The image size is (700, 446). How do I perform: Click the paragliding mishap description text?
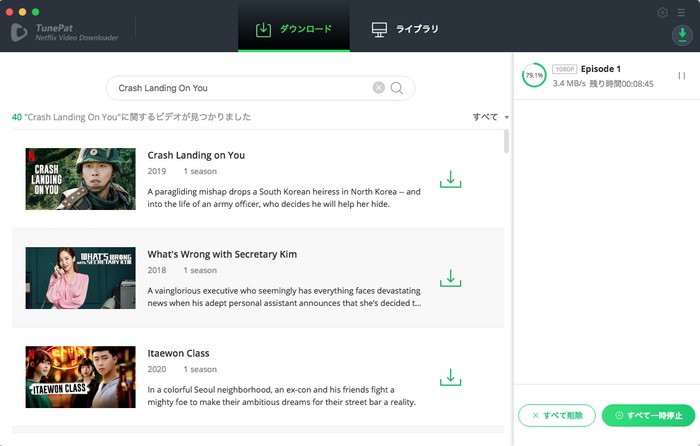284,198
